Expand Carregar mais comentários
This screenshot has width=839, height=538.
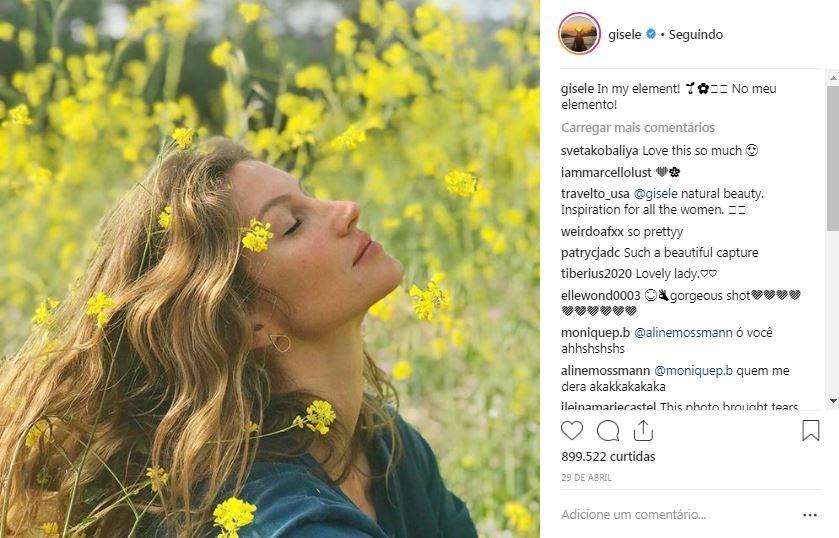tap(638, 128)
